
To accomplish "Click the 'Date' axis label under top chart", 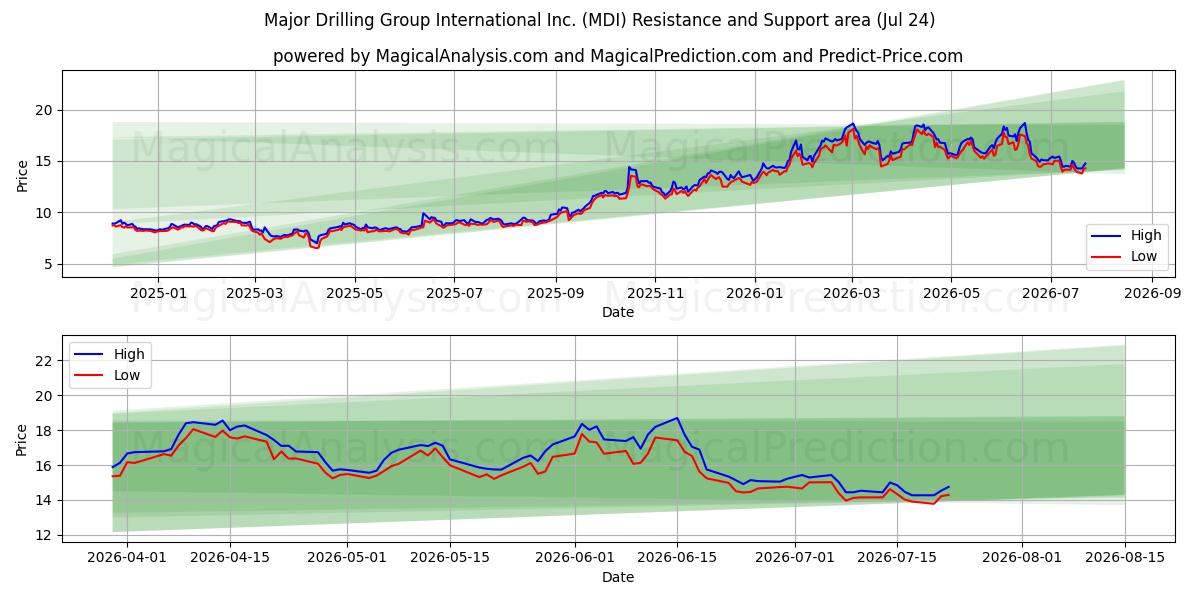I will [618, 312].
